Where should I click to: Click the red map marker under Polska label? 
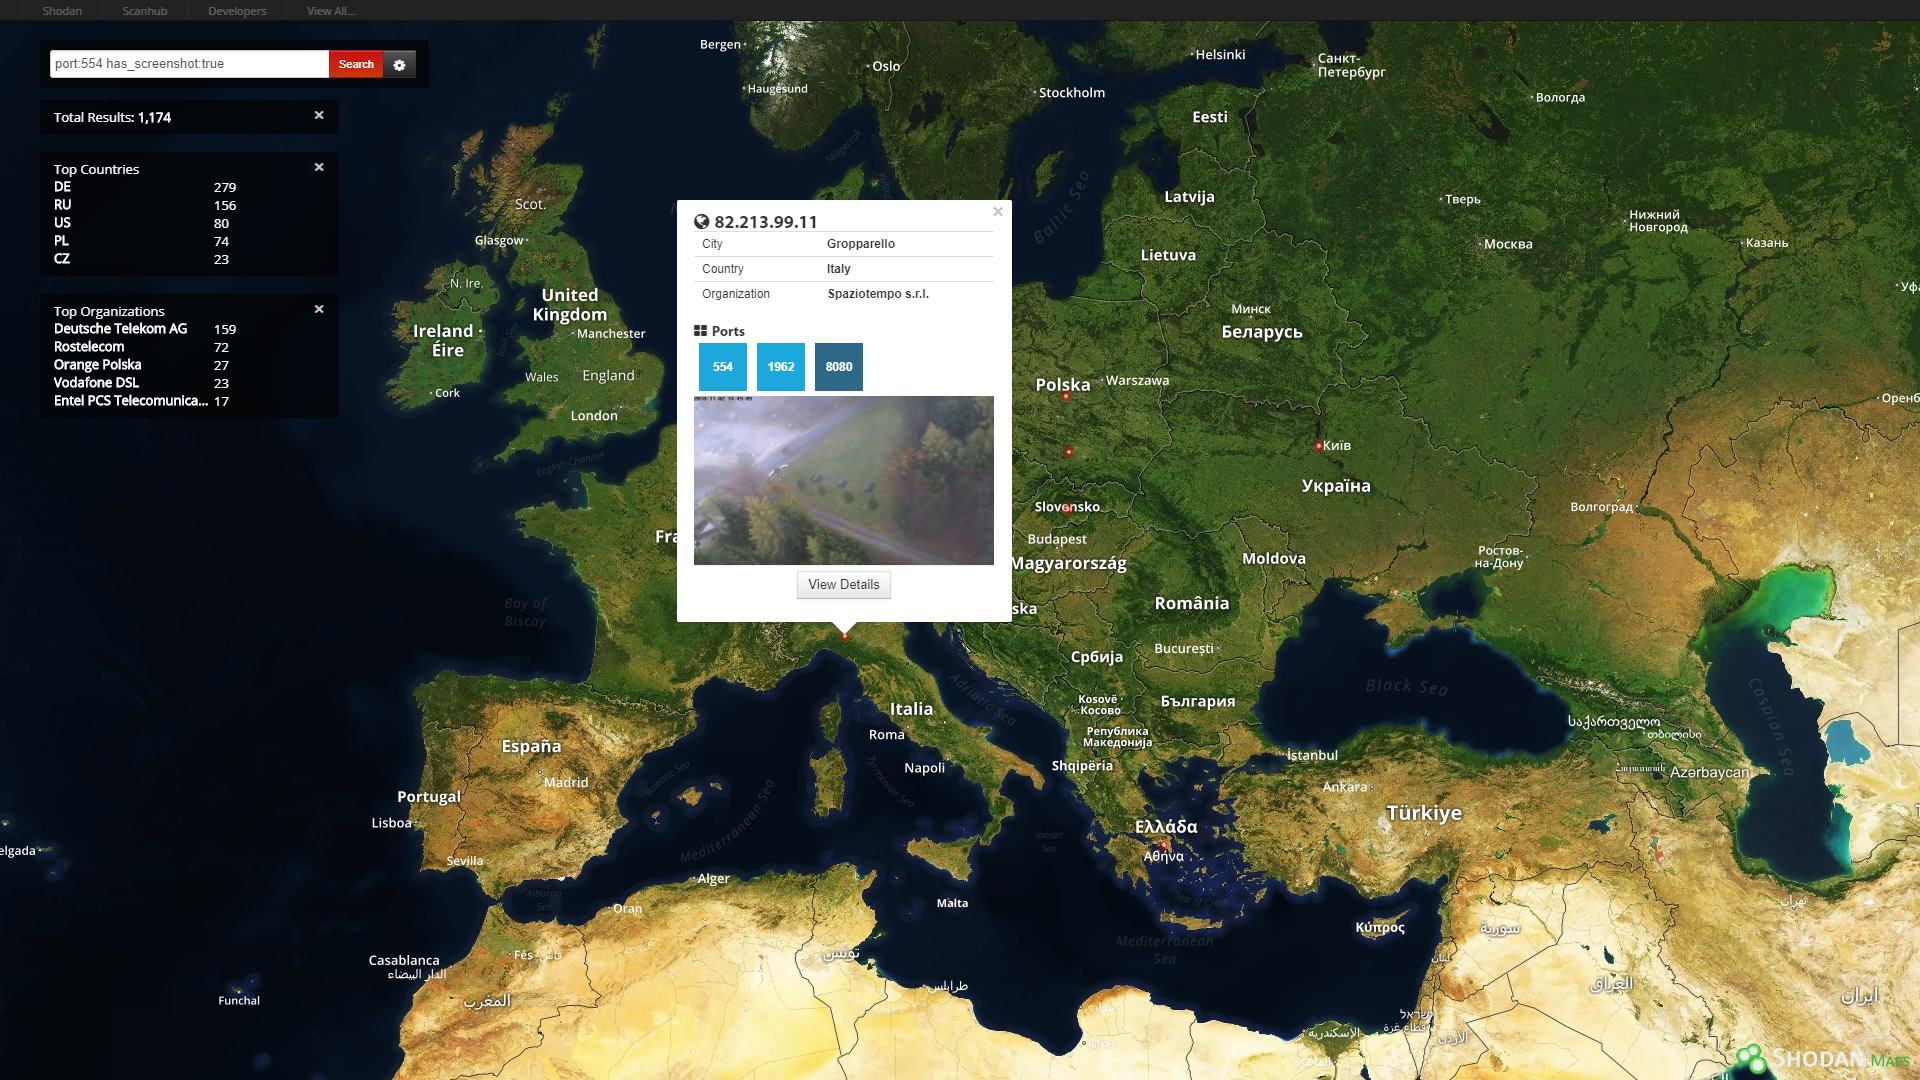1066,397
